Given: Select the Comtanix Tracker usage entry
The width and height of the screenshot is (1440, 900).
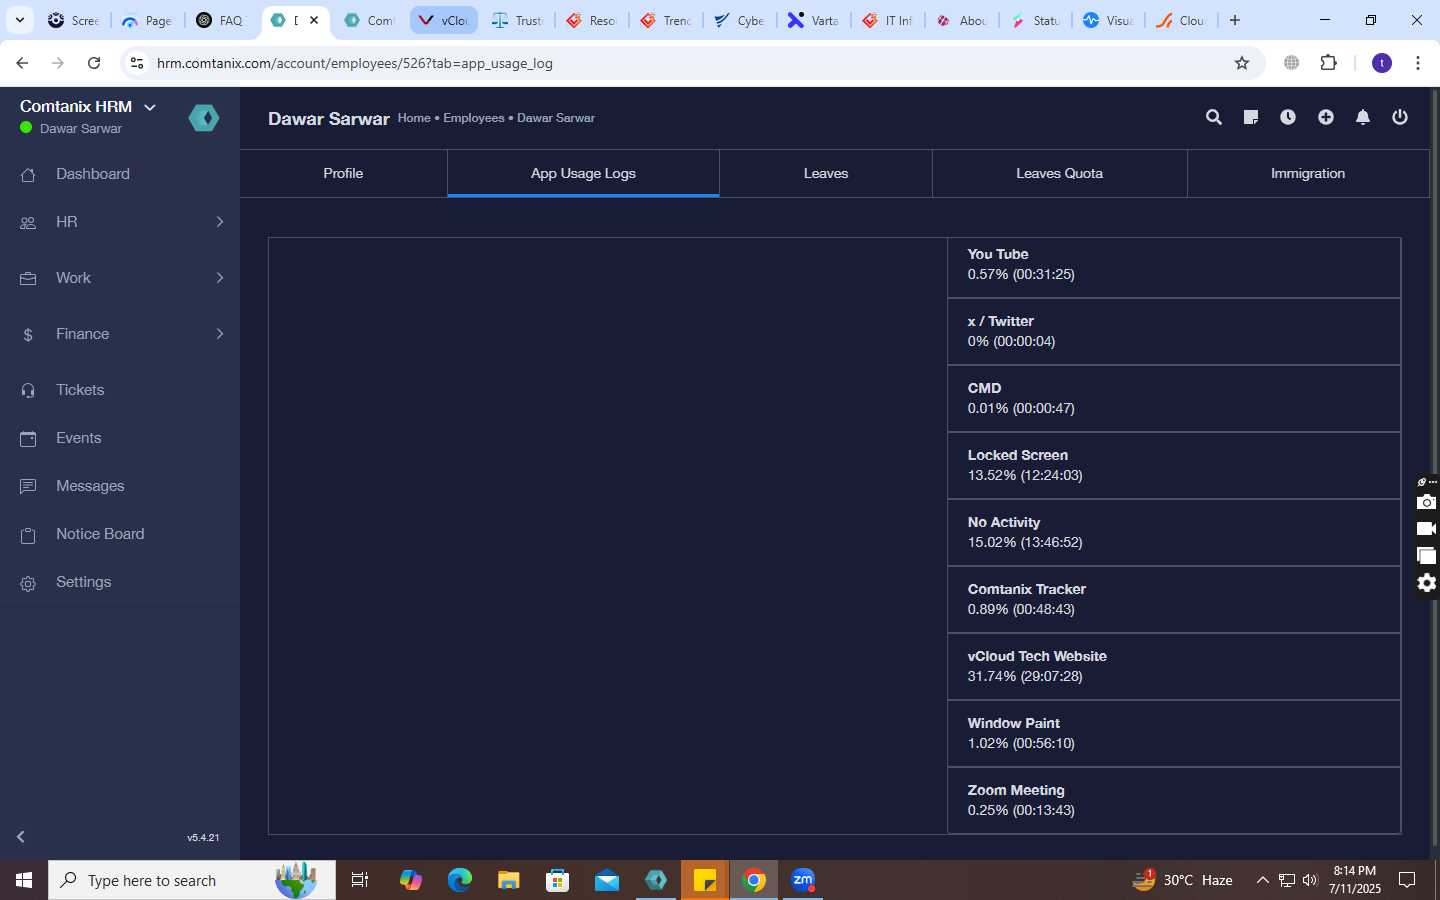Looking at the screenshot, I should point(1174,599).
